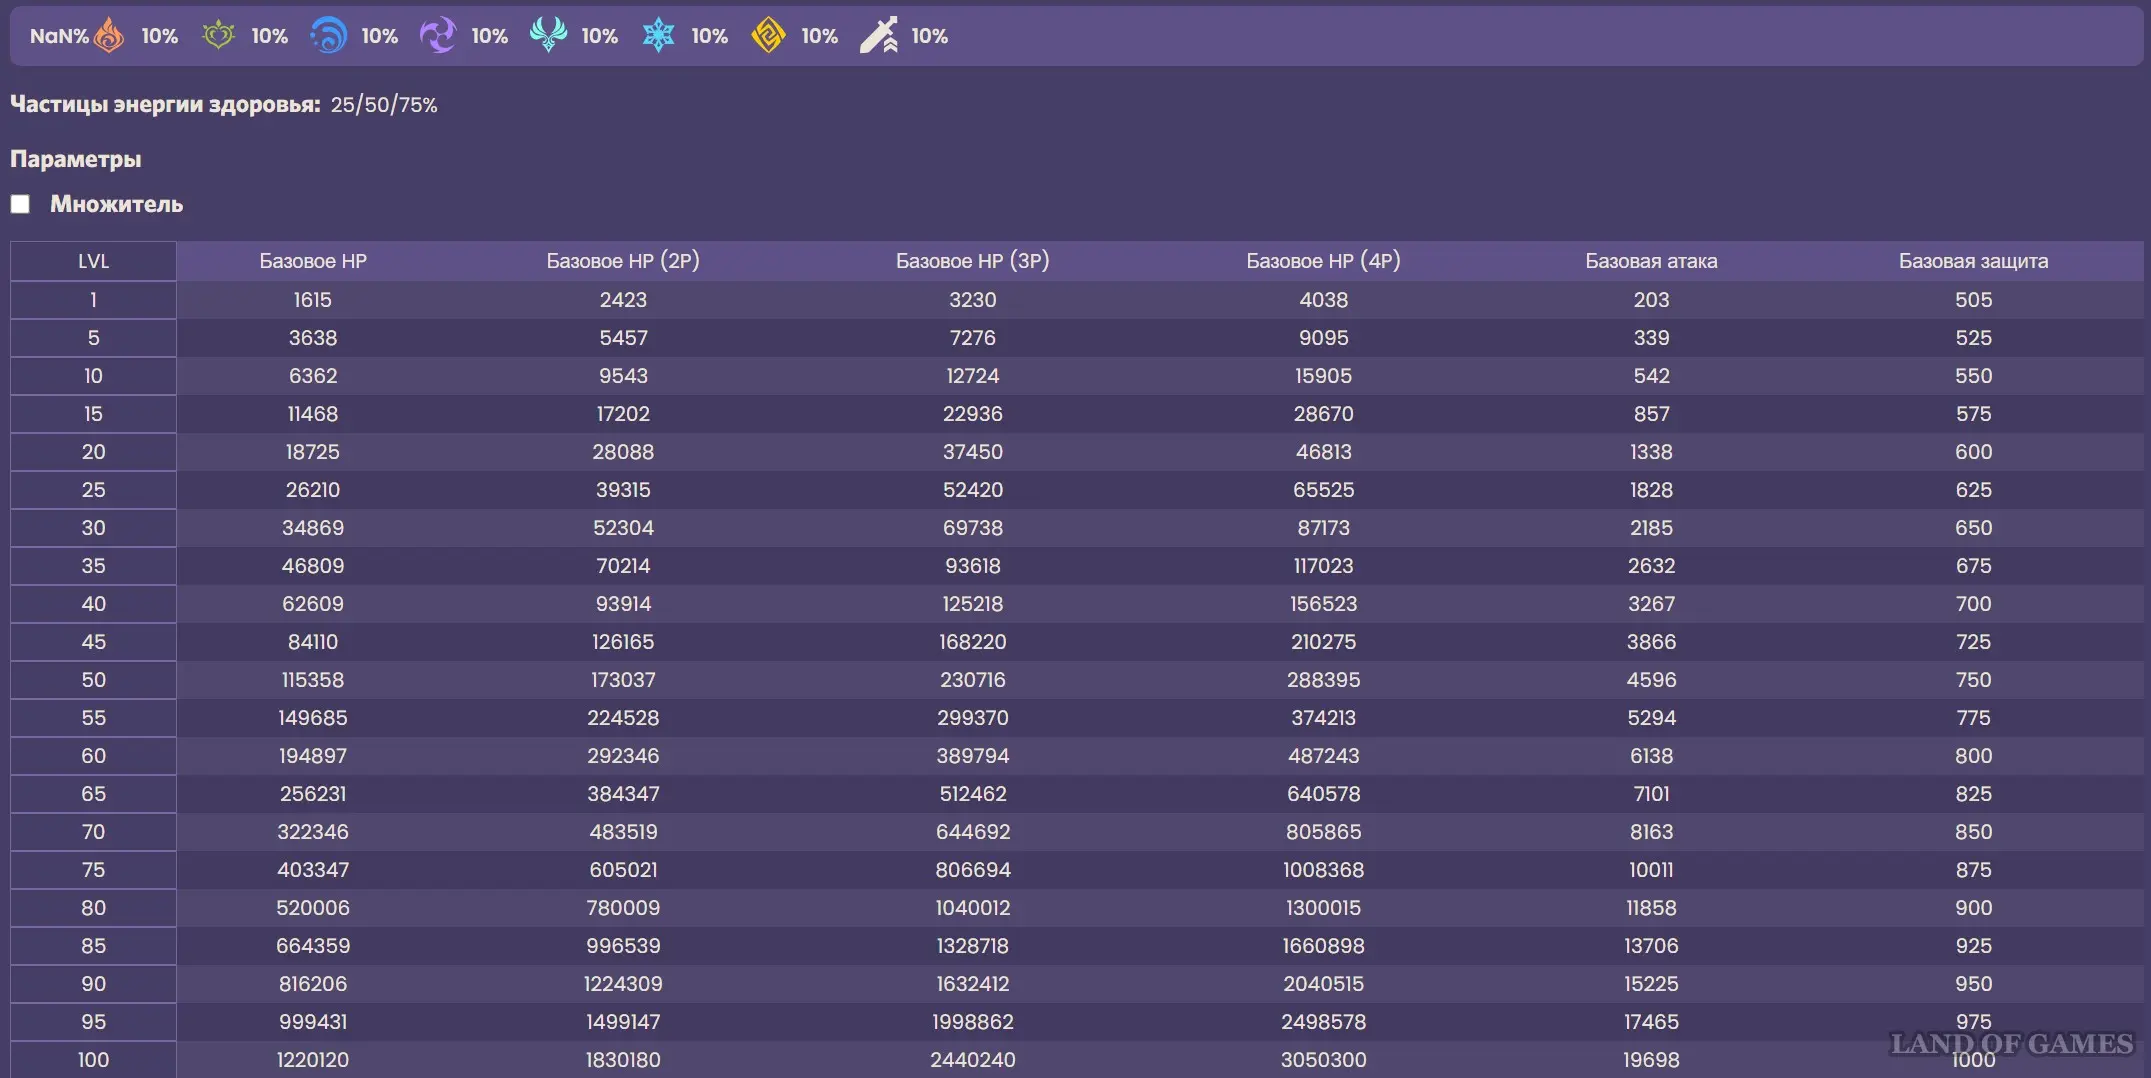Click the LAND OF GAMES watermark
This screenshot has width=2151, height=1078.
click(2011, 1044)
